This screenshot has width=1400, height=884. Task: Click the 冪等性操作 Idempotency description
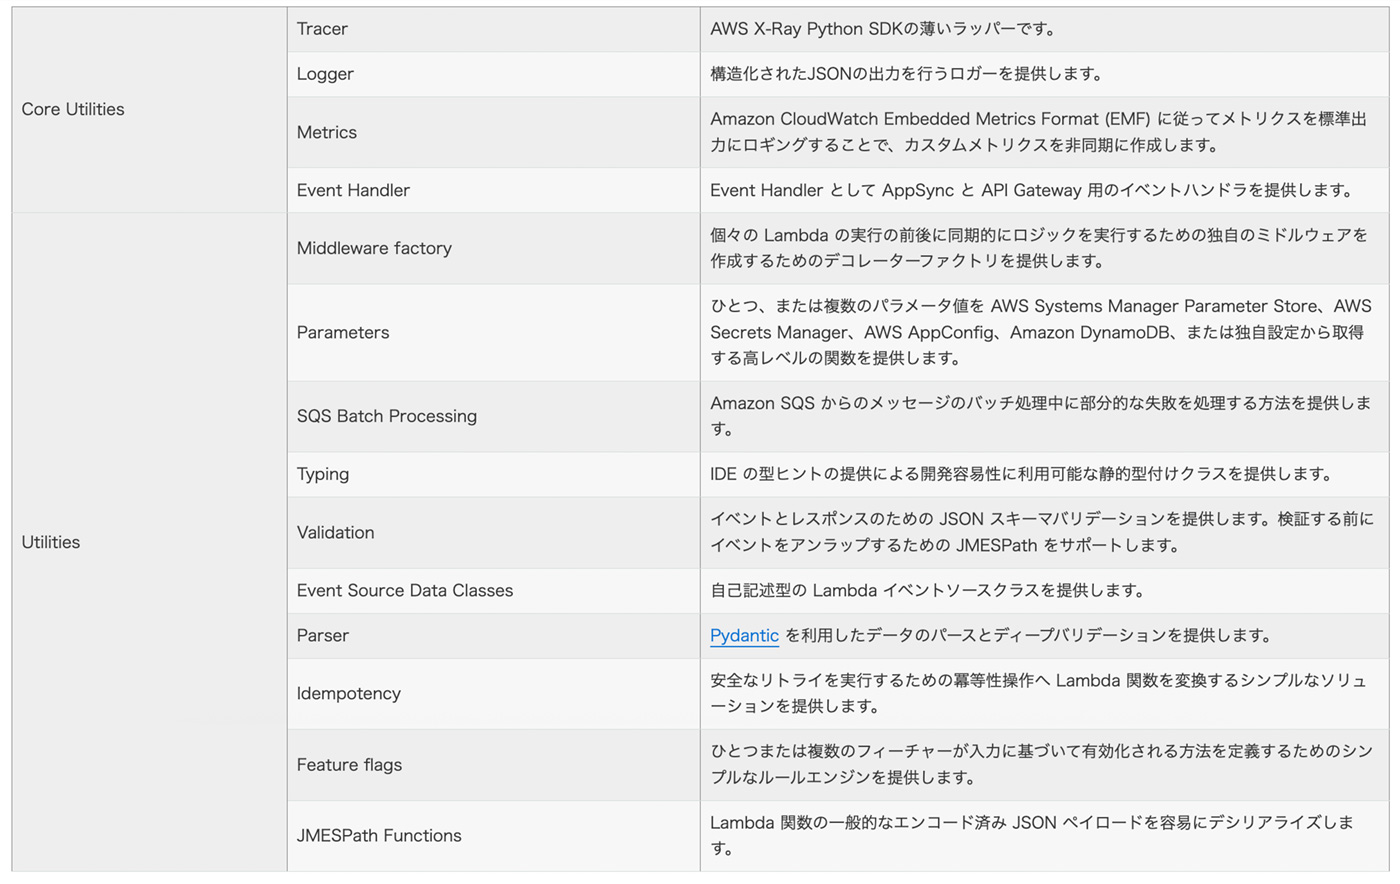click(1038, 694)
